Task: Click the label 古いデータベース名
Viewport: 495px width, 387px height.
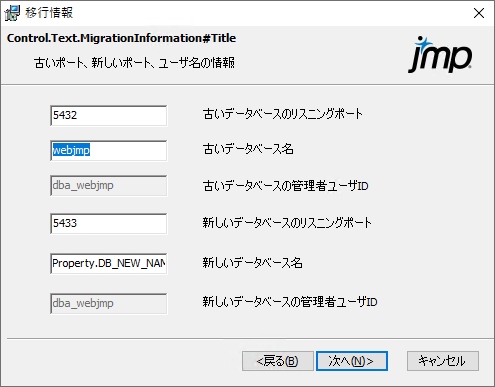Action: pos(248,149)
